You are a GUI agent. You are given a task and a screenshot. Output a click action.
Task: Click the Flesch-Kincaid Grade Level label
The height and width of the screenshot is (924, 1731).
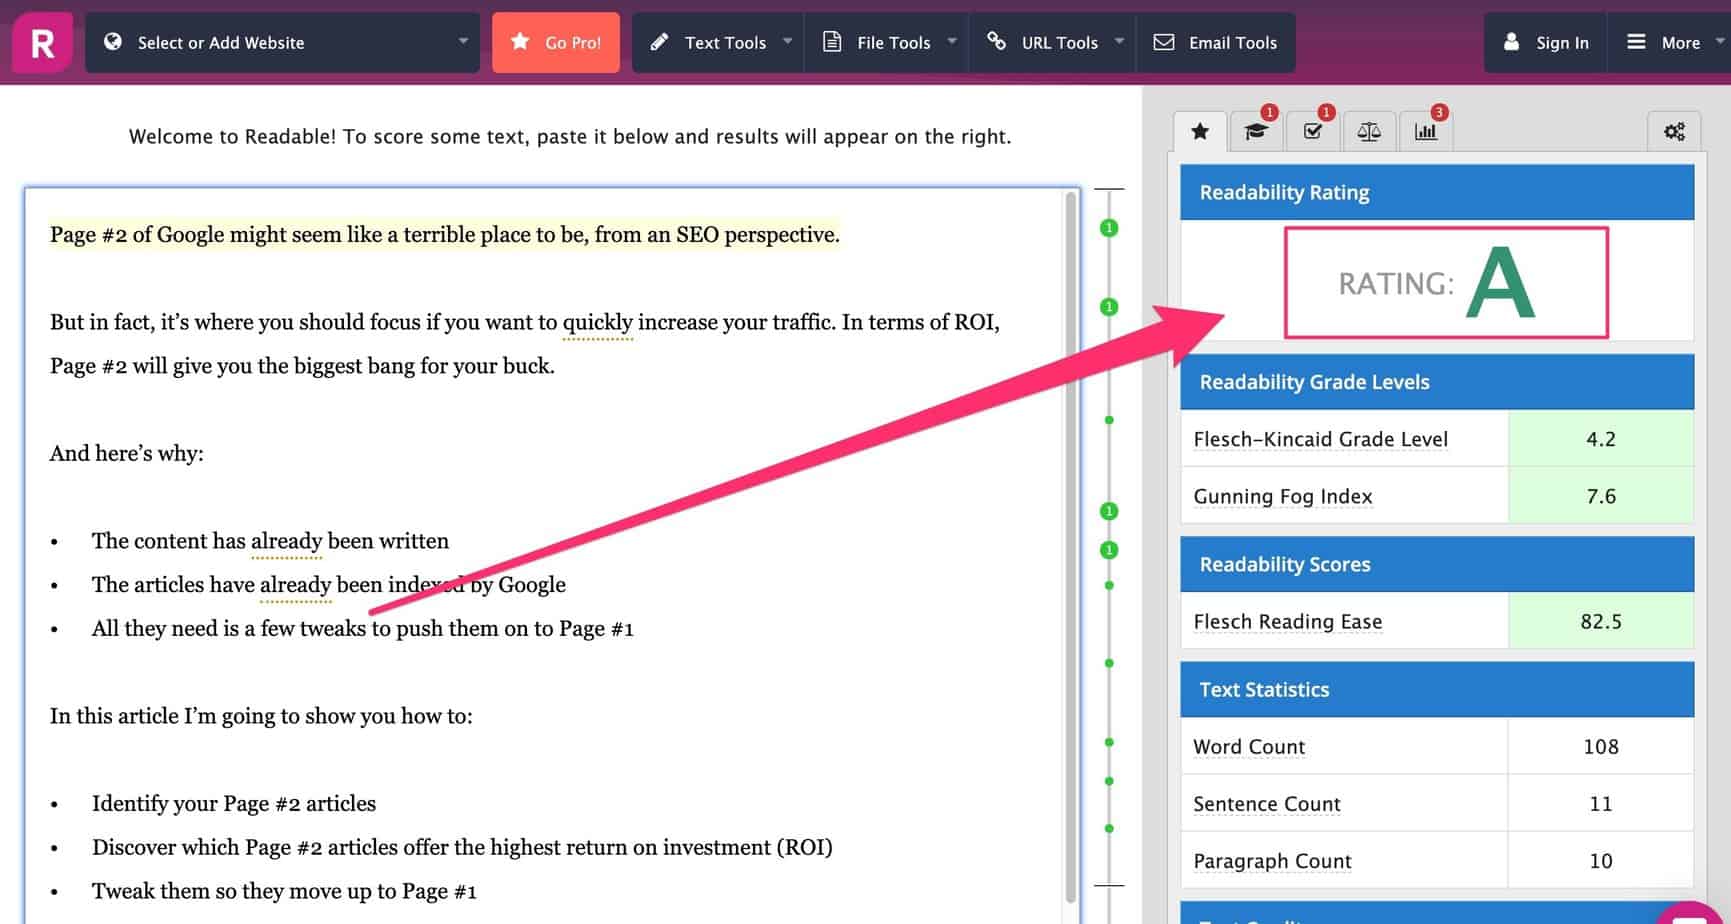tap(1320, 439)
